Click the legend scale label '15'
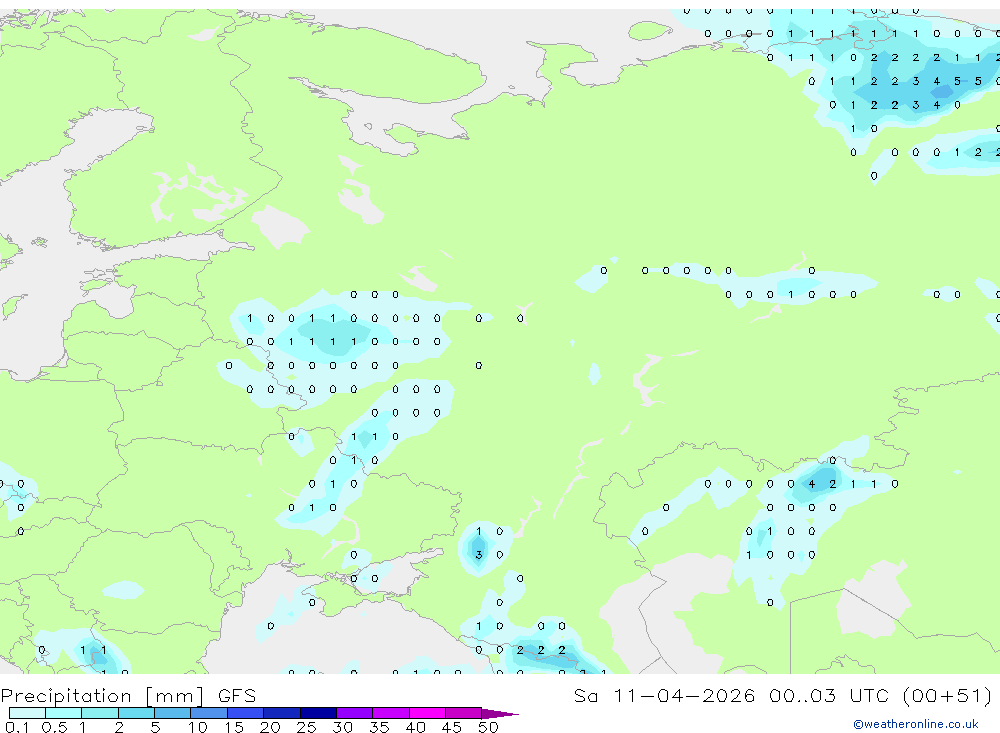Viewport: 1000px width, 733px height. (233, 727)
